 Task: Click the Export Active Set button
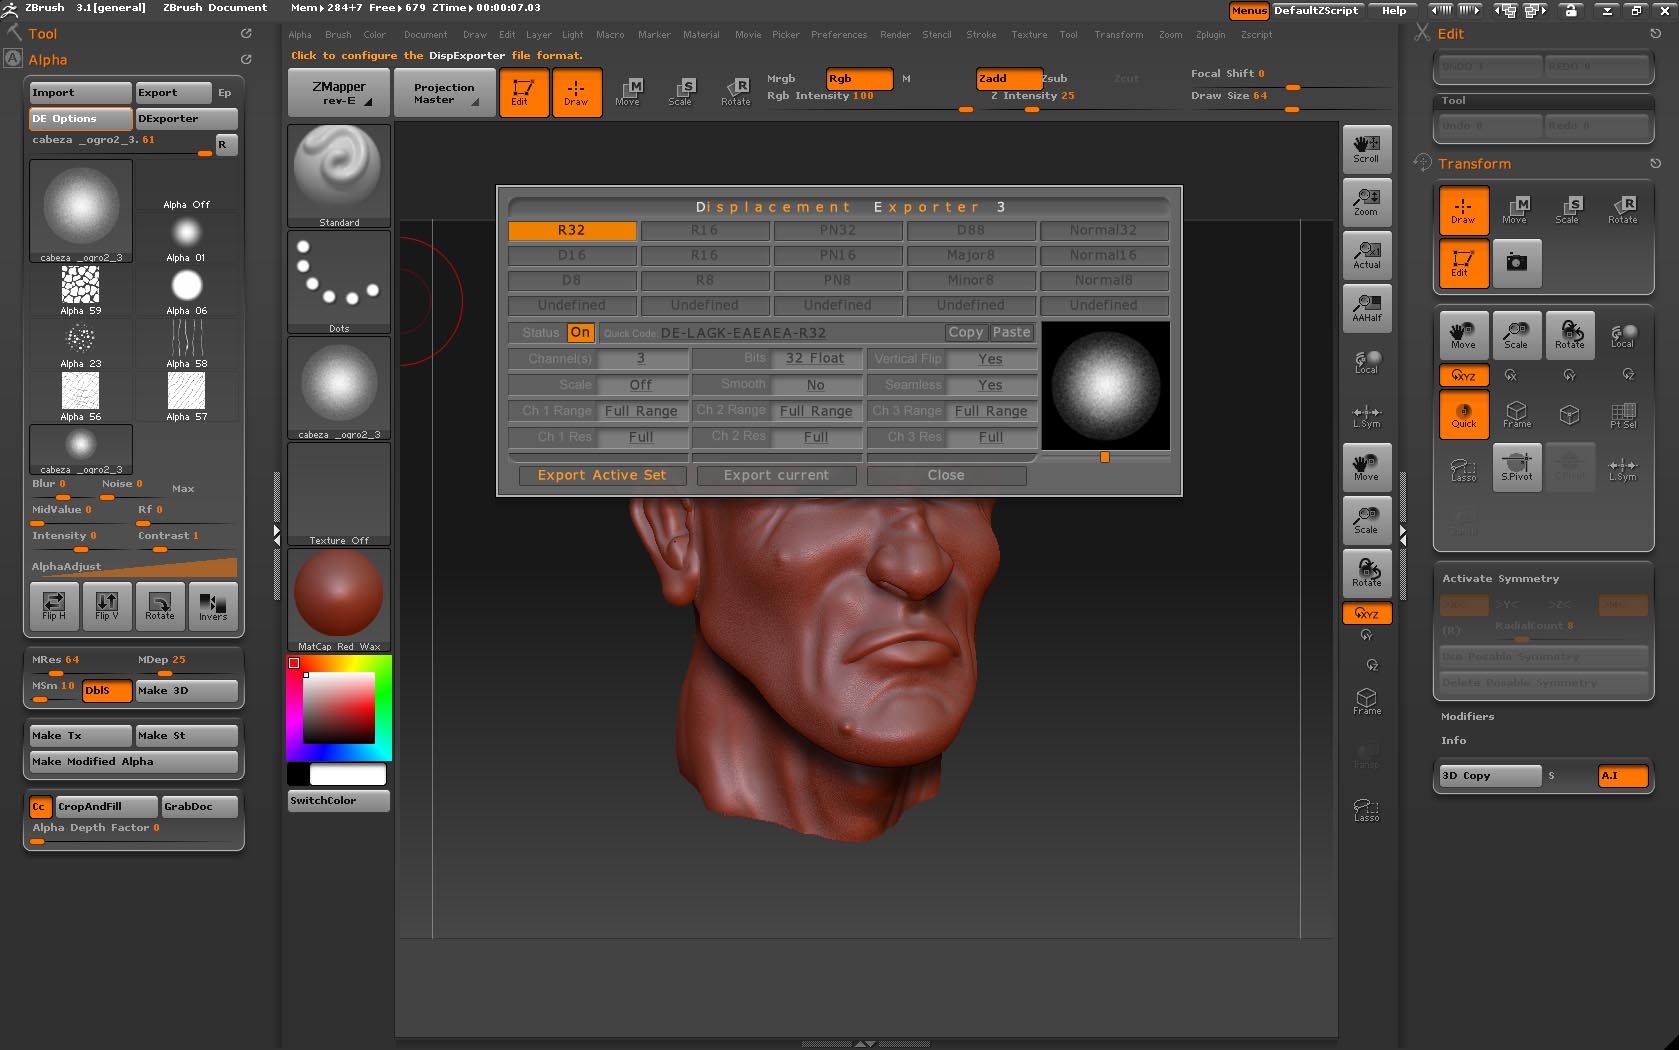(602, 475)
